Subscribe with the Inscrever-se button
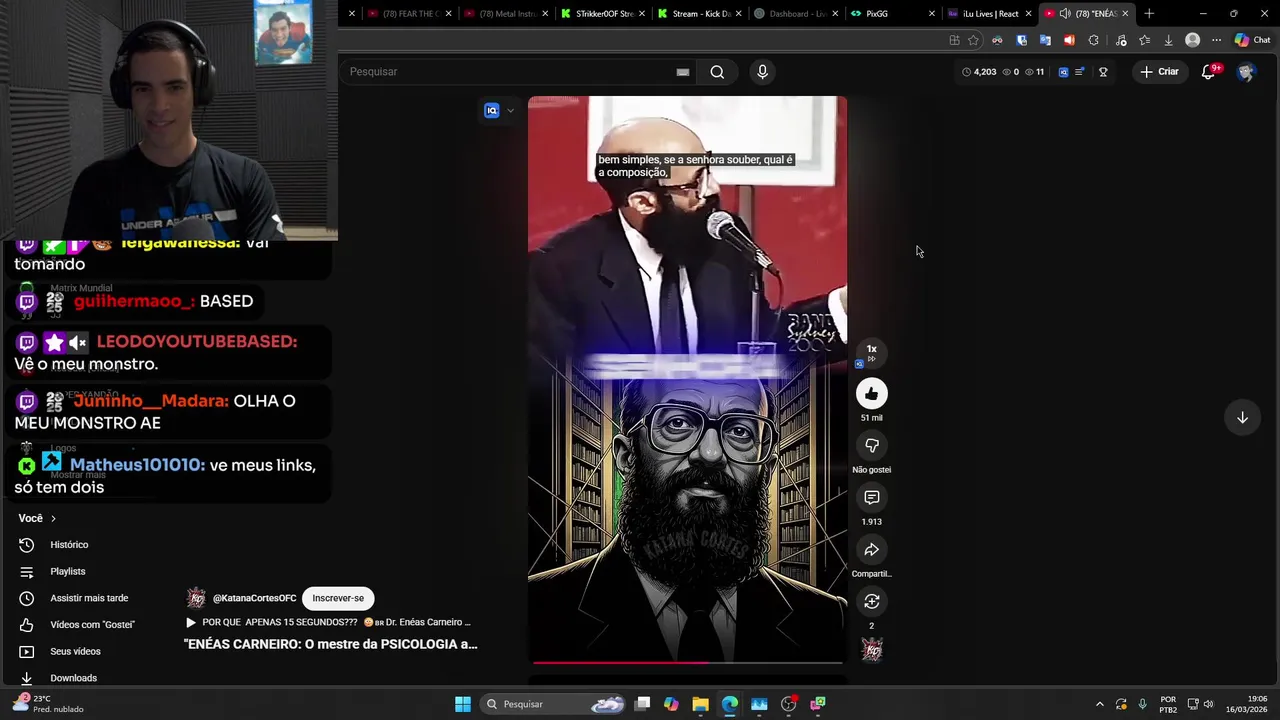 click(338, 598)
